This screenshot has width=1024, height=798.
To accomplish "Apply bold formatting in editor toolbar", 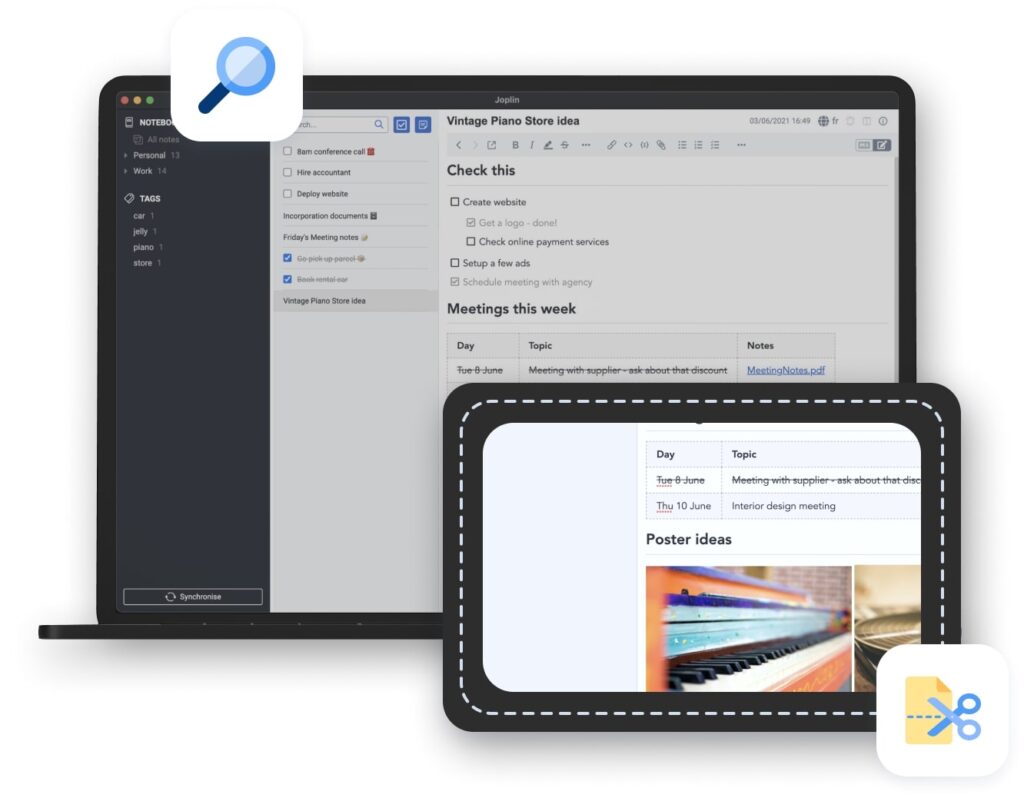I will (x=516, y=145).
